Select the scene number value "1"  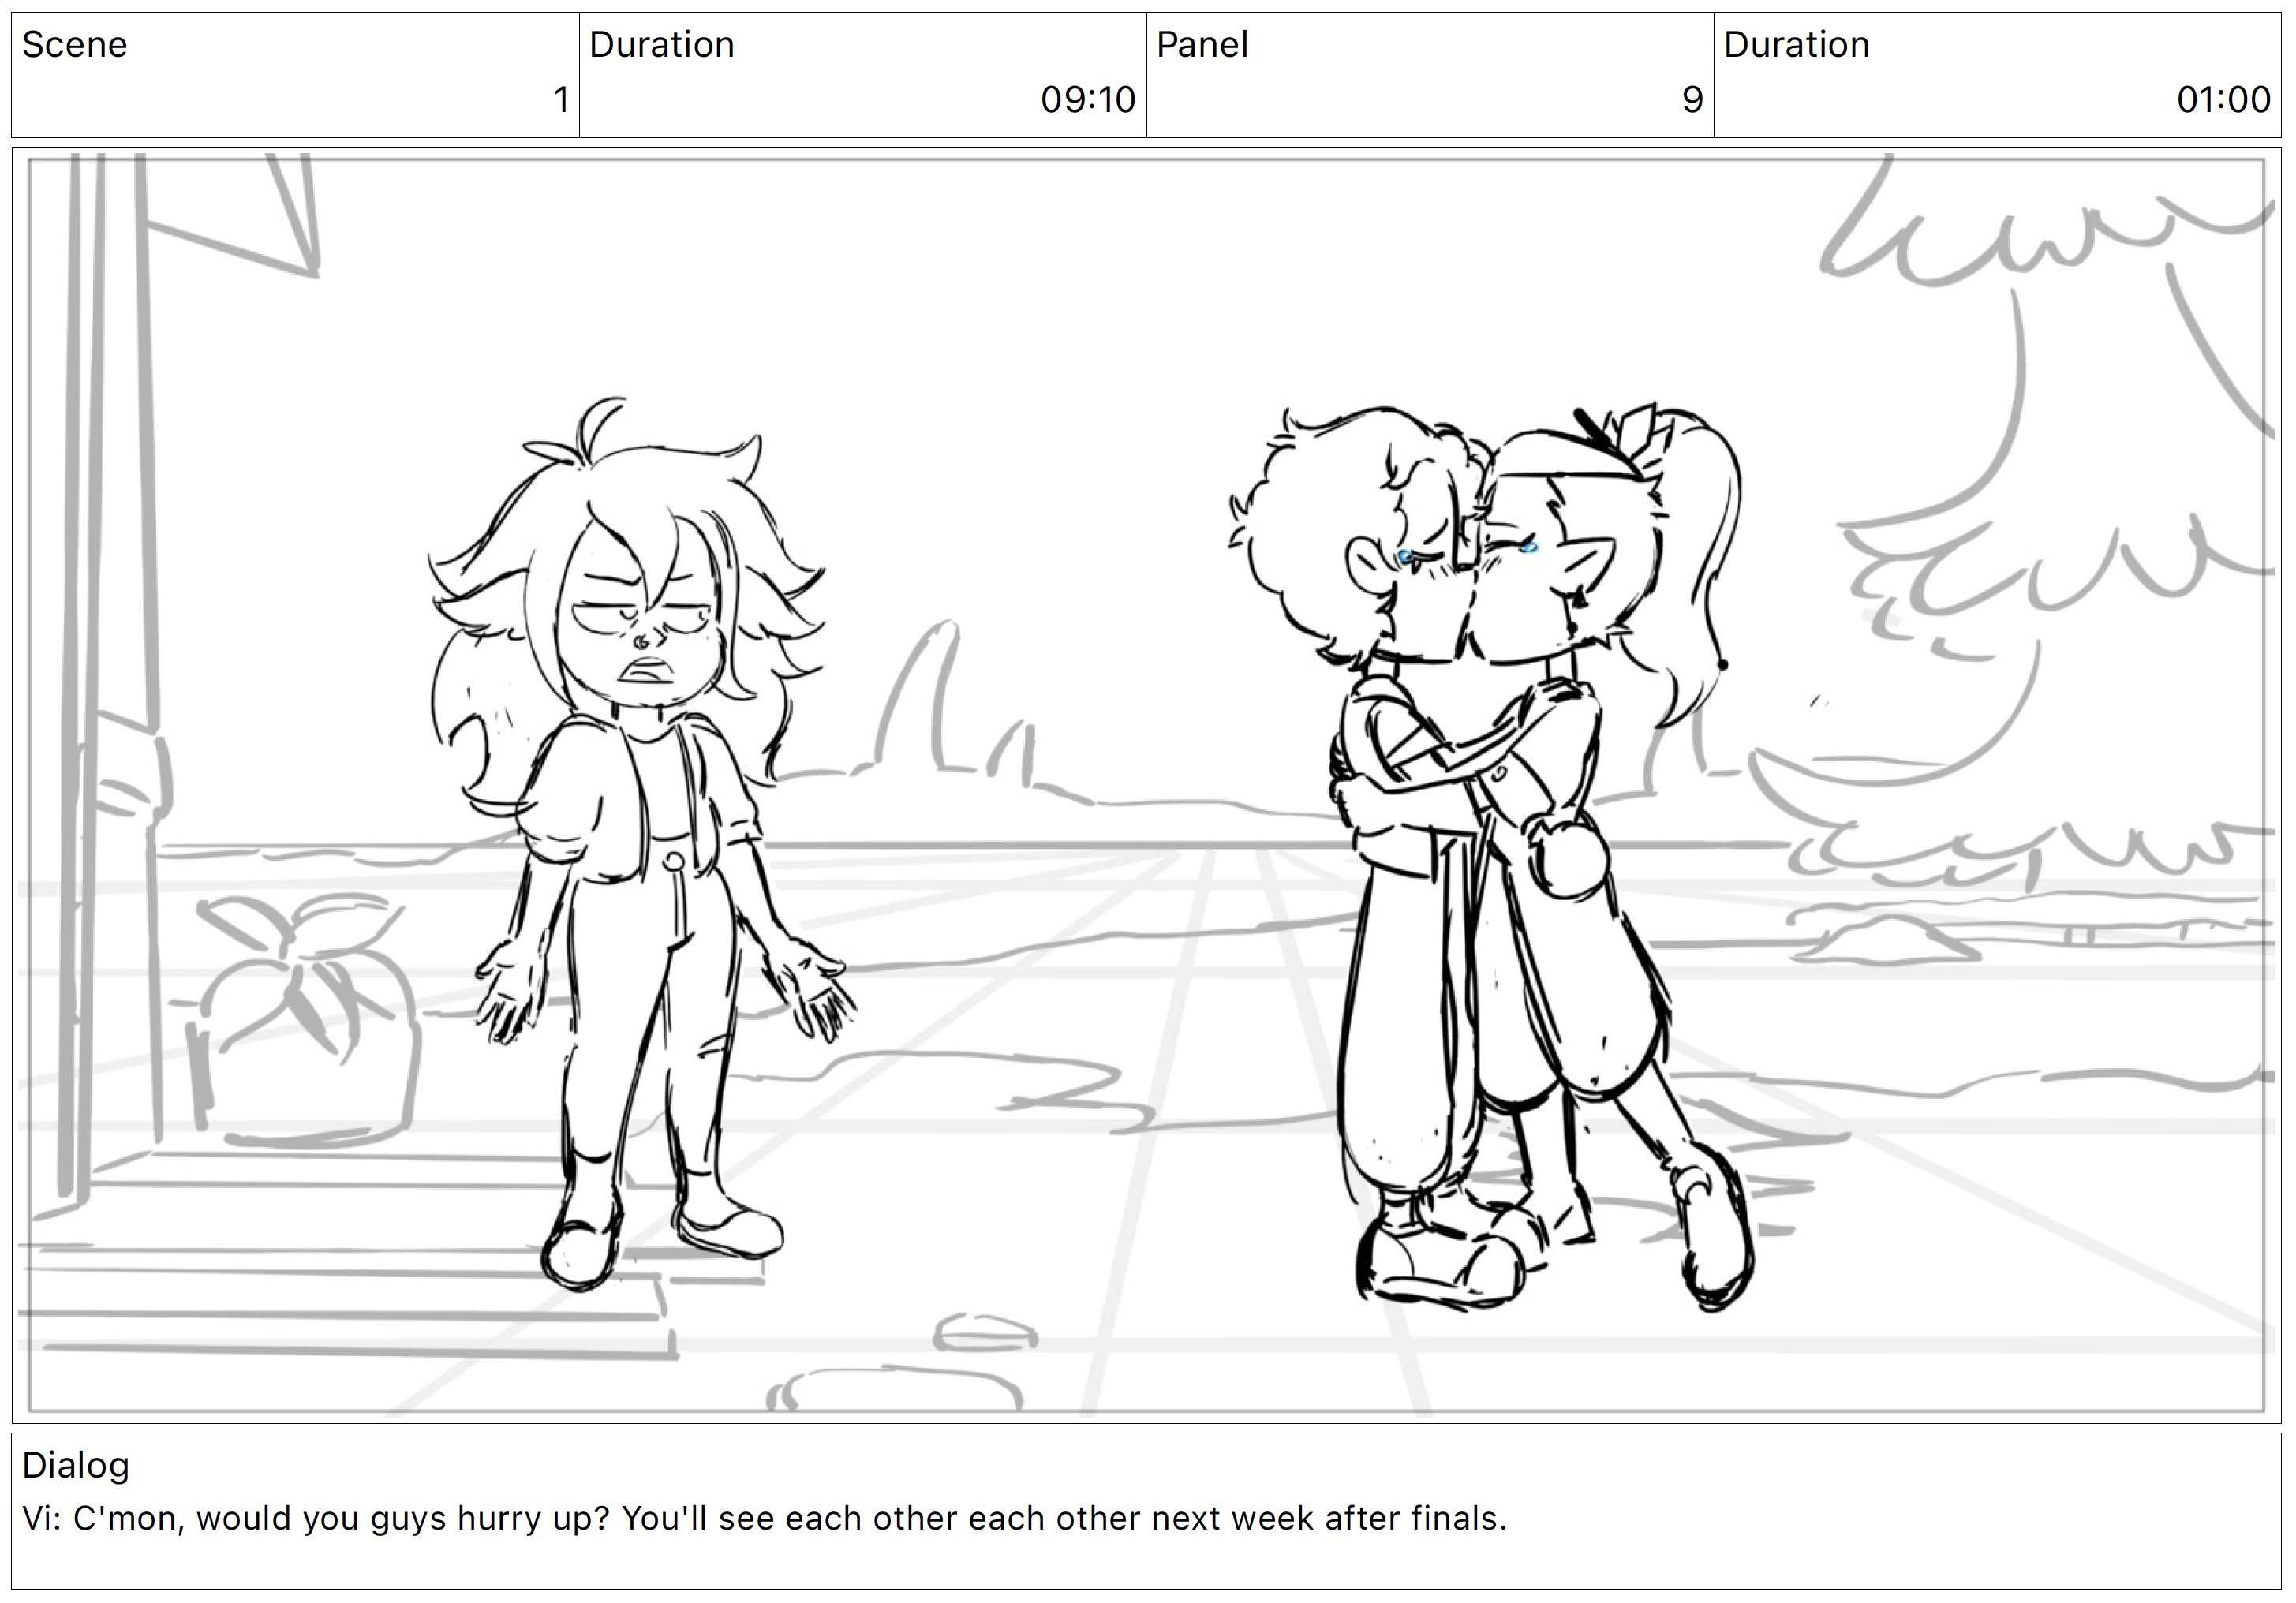(x=561, y=100)
